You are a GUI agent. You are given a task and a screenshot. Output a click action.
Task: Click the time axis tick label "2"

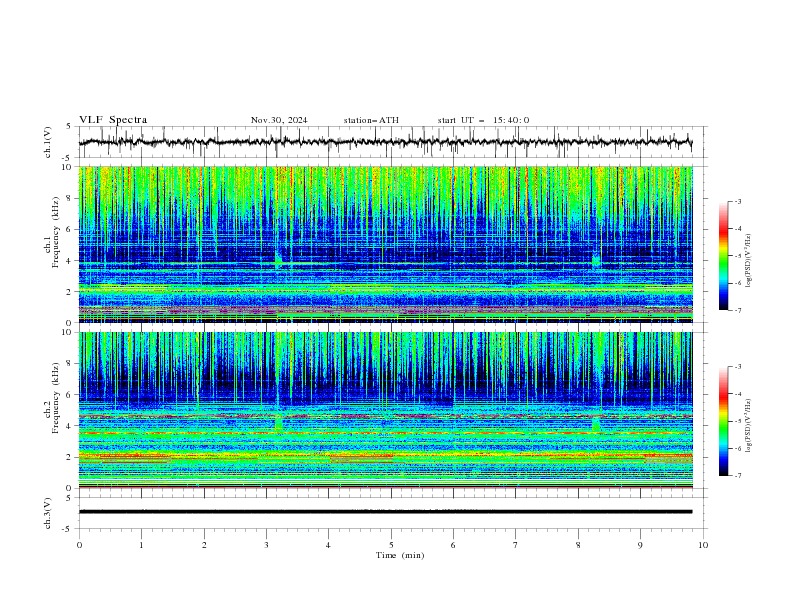[204, 545]
